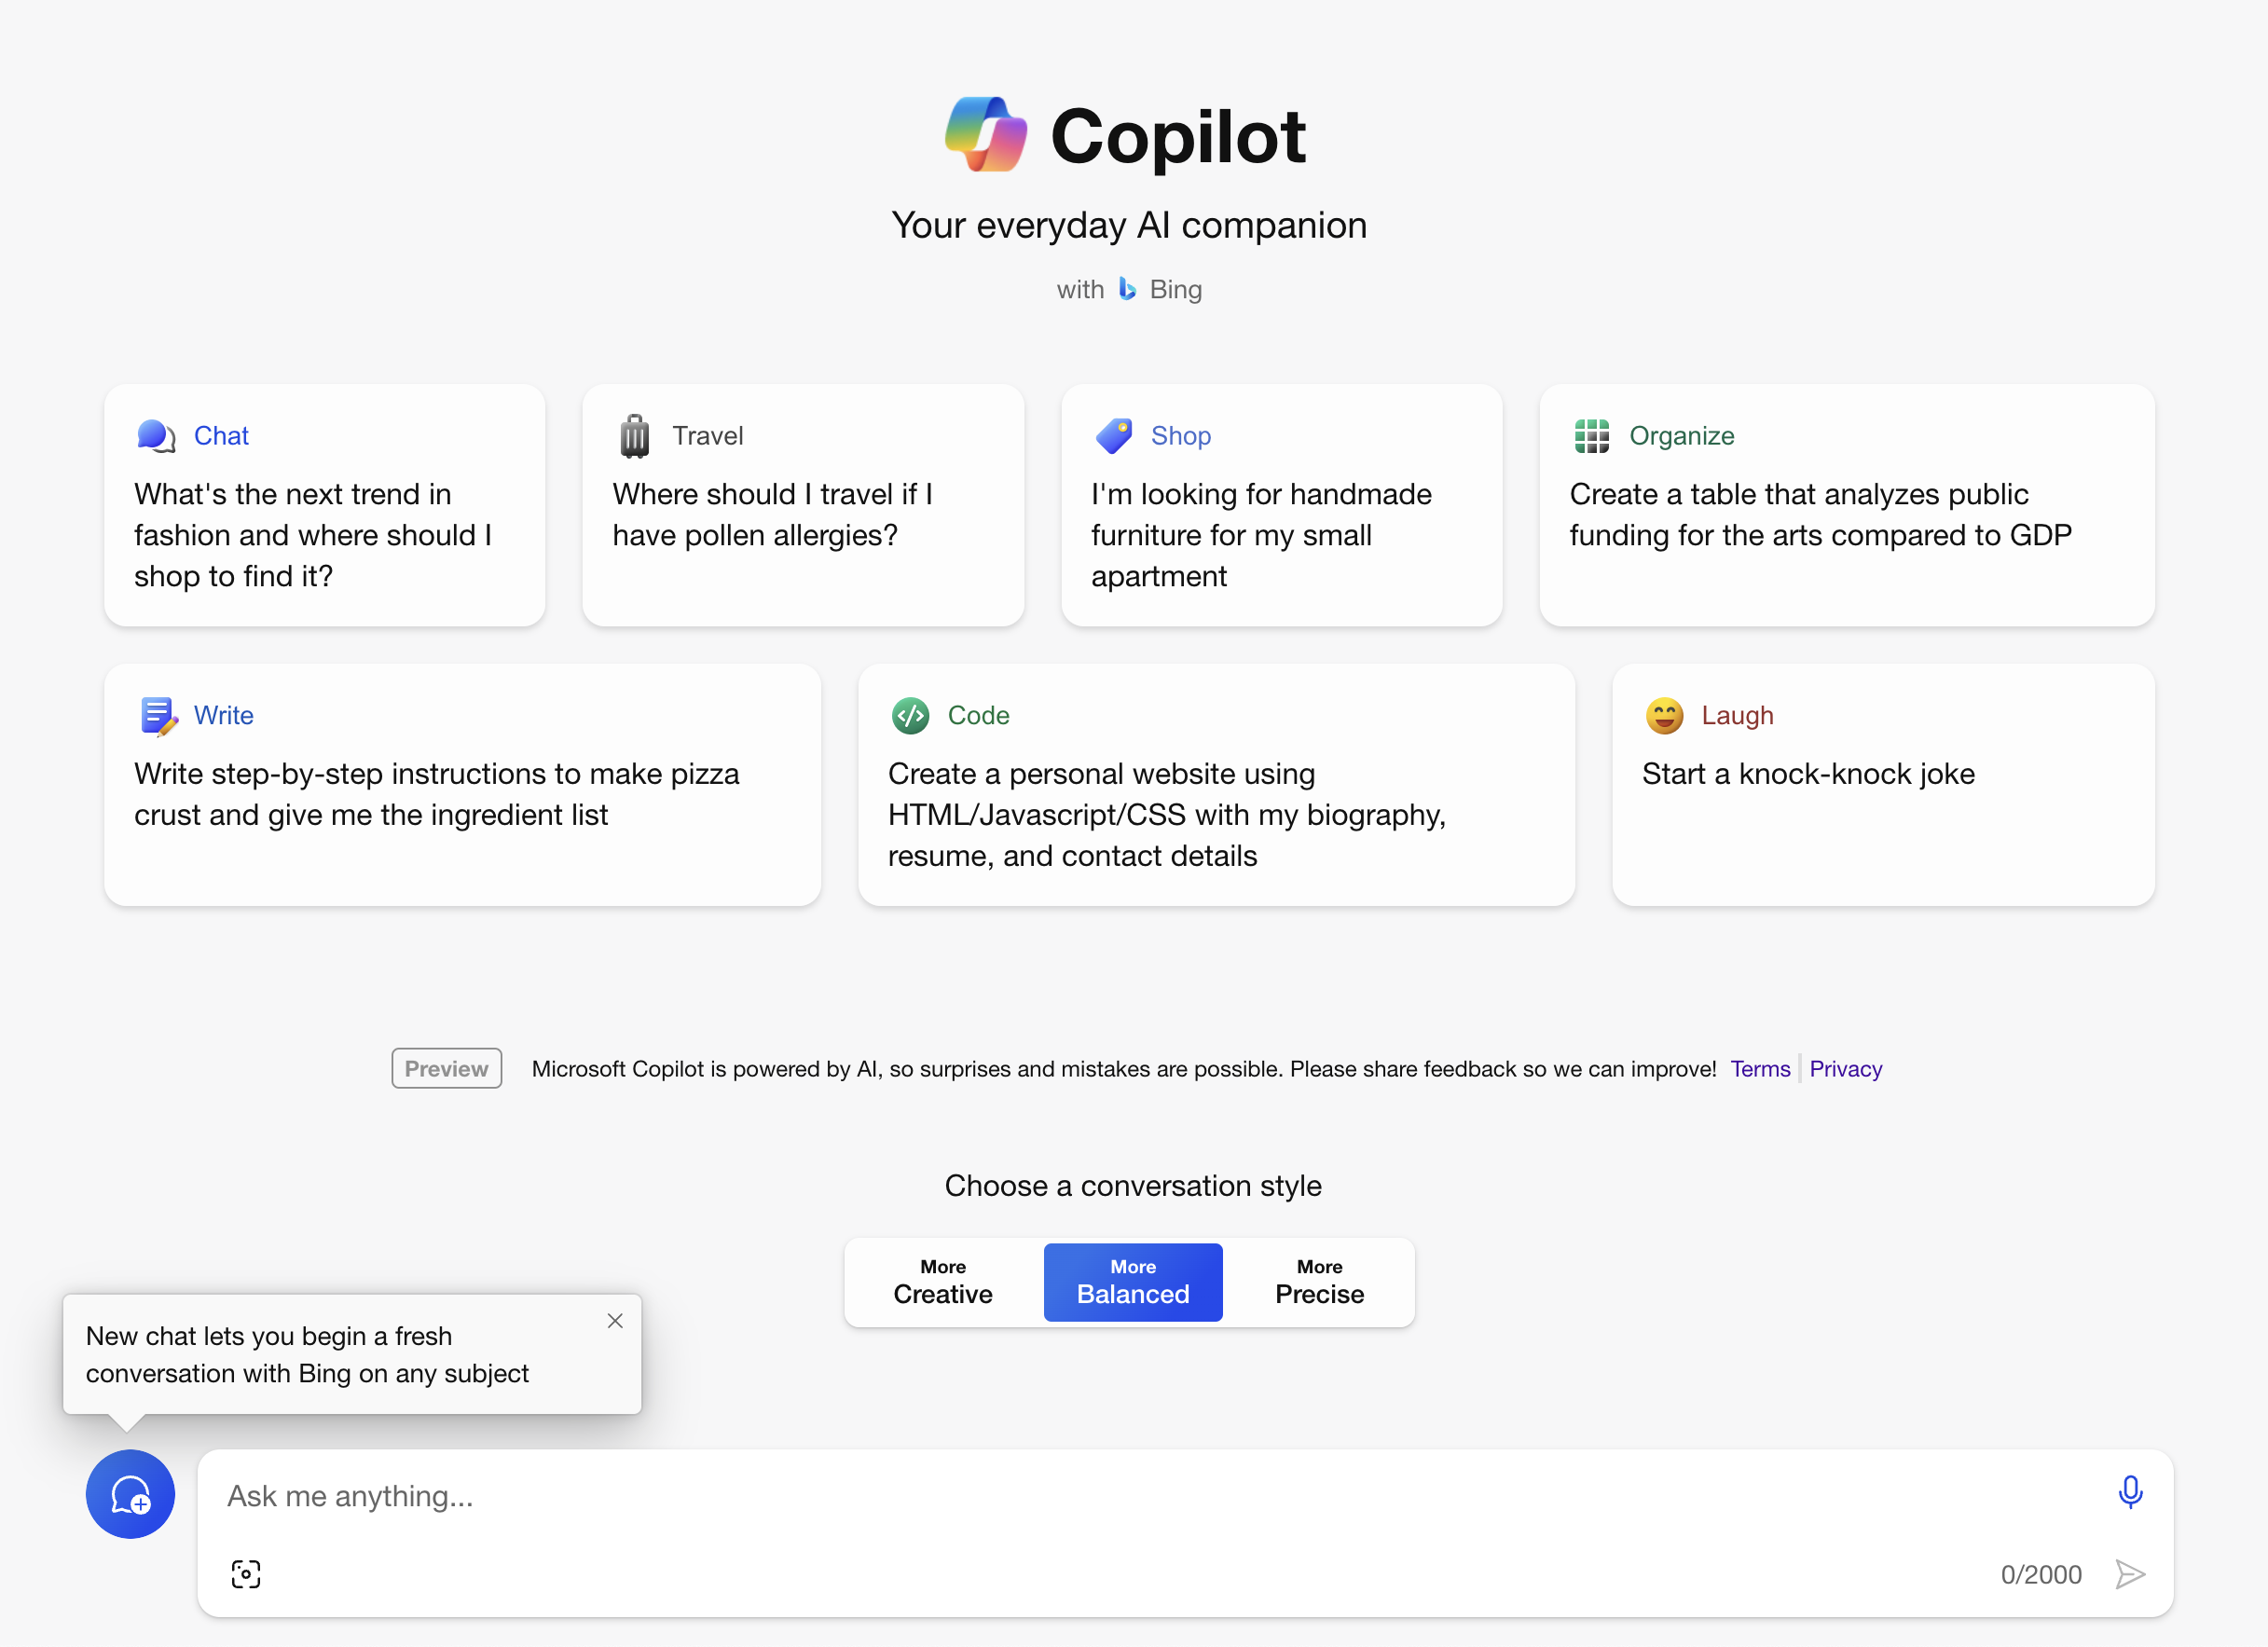Open the Privacy link
Viewport: 2268px width, 1647px height.
tap(1846, 1067)
